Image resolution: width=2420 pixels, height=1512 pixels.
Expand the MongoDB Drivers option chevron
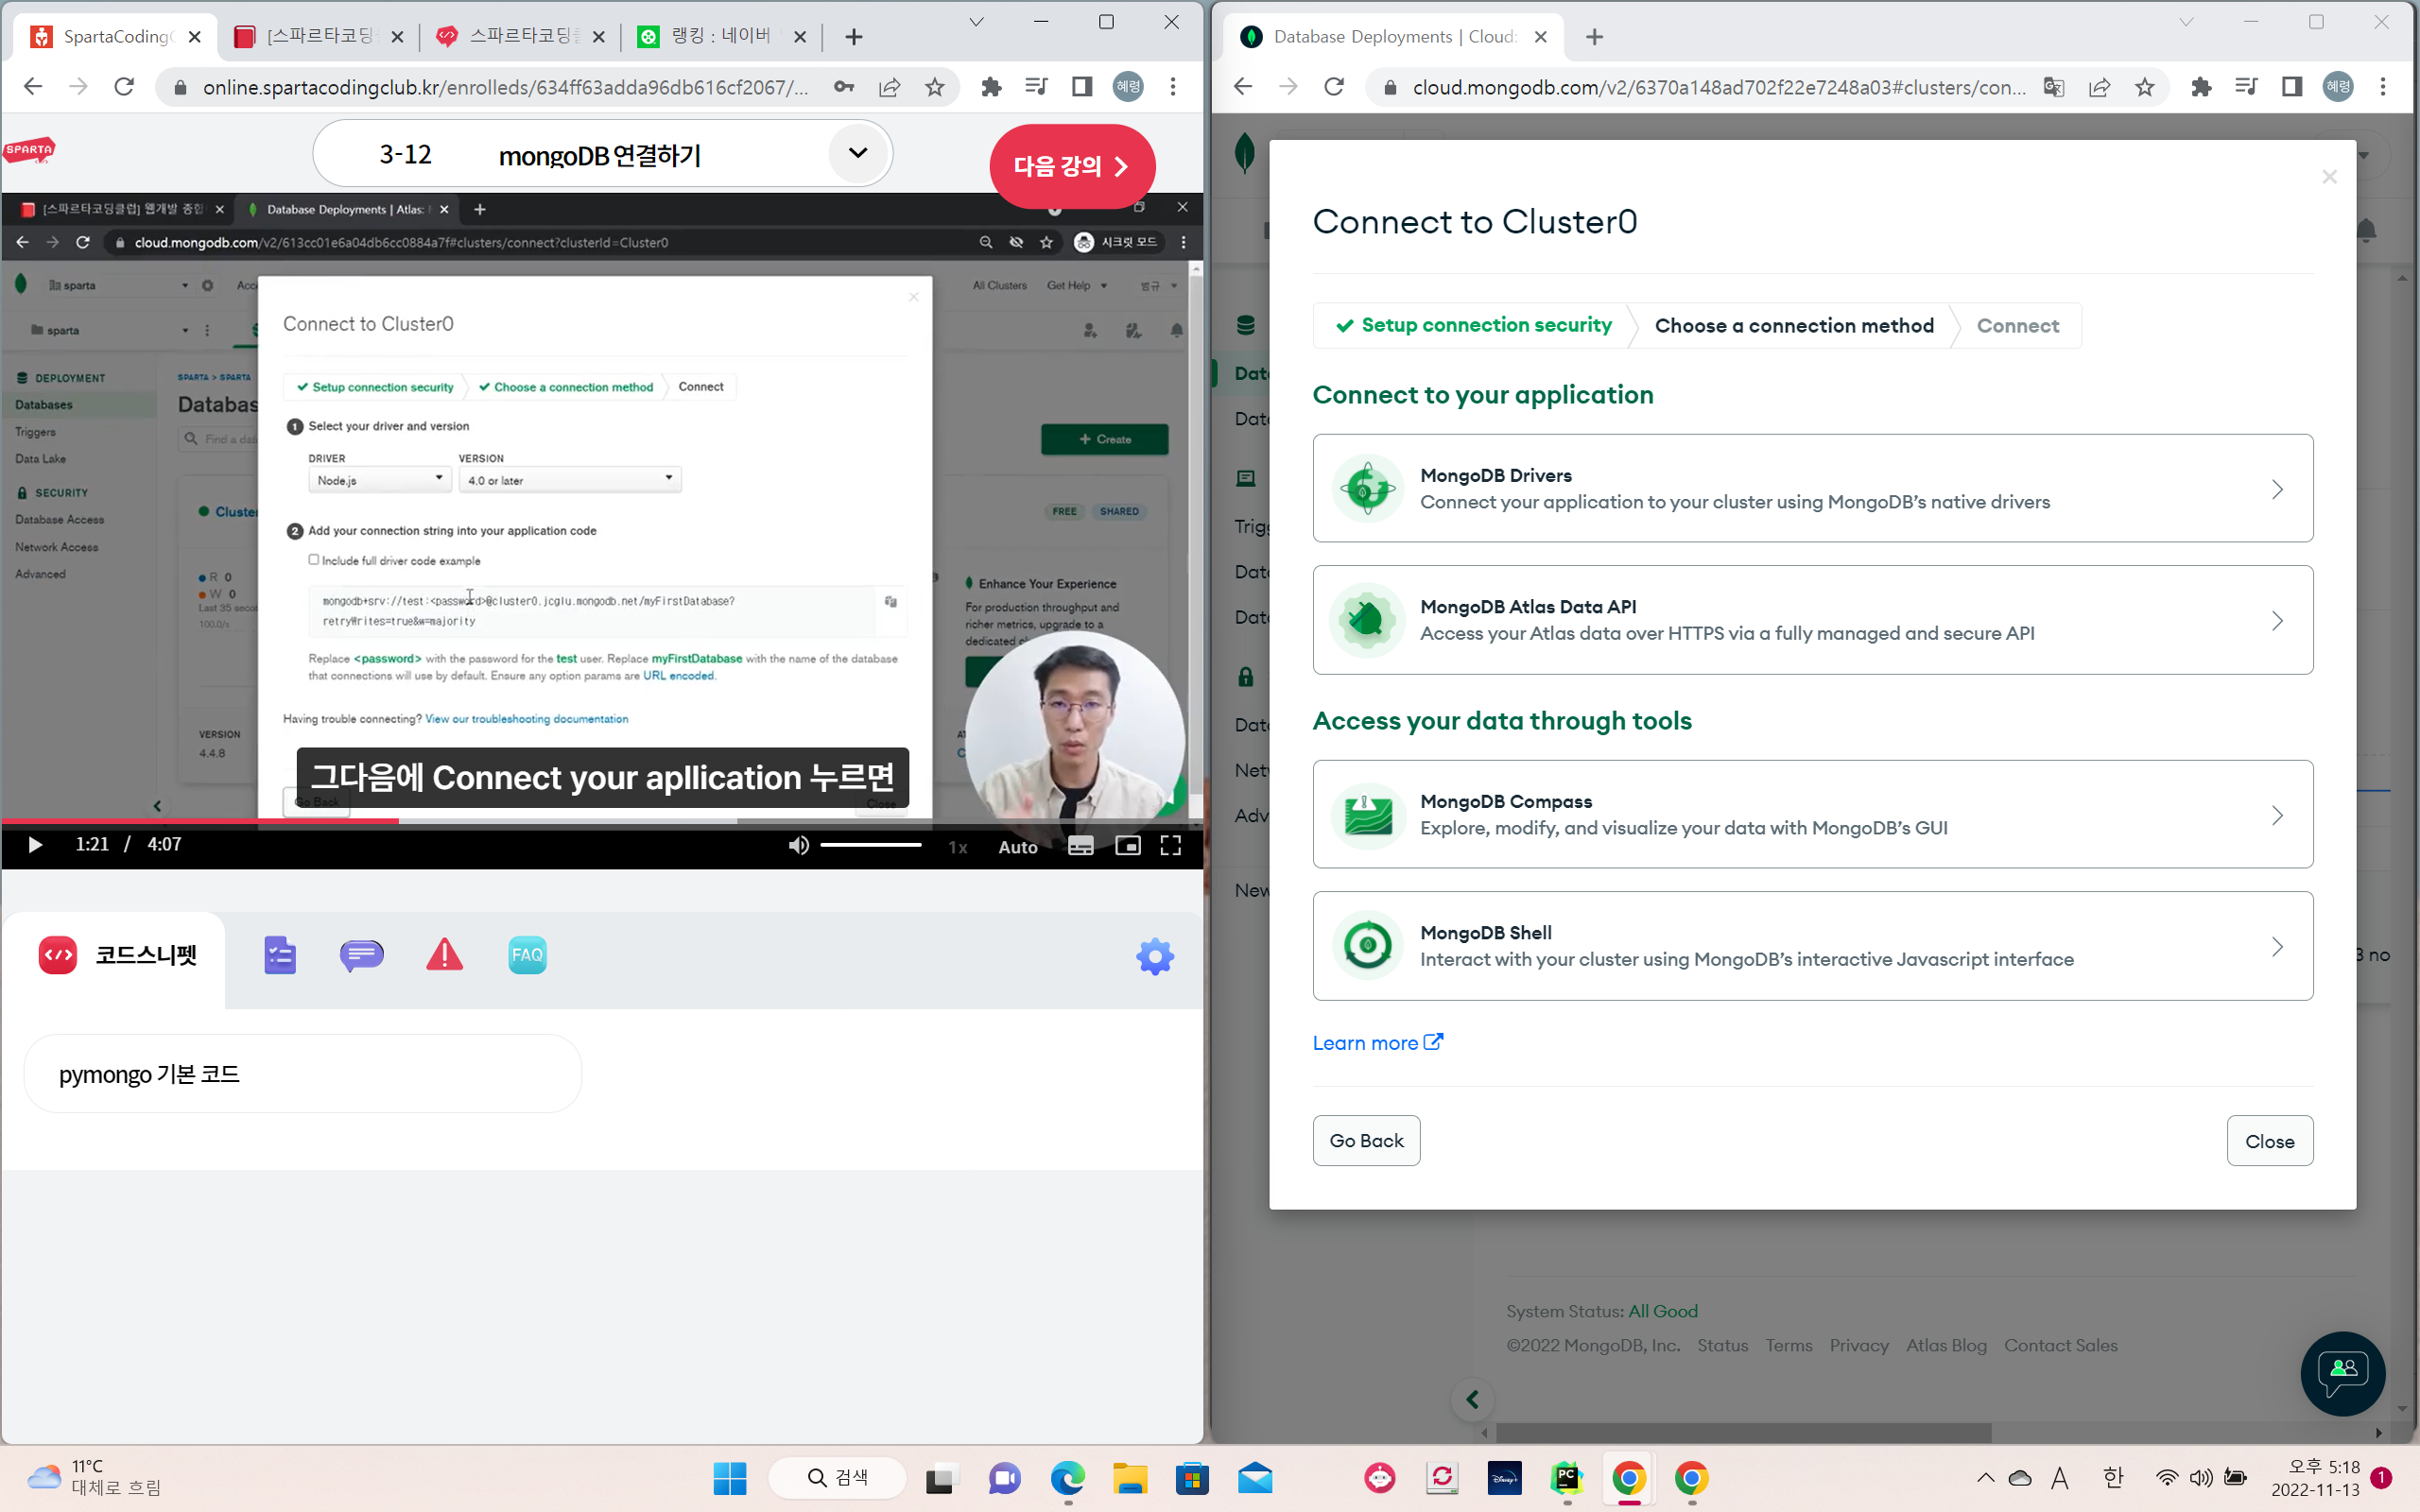pyautogui.click(x=2277, y=489)
